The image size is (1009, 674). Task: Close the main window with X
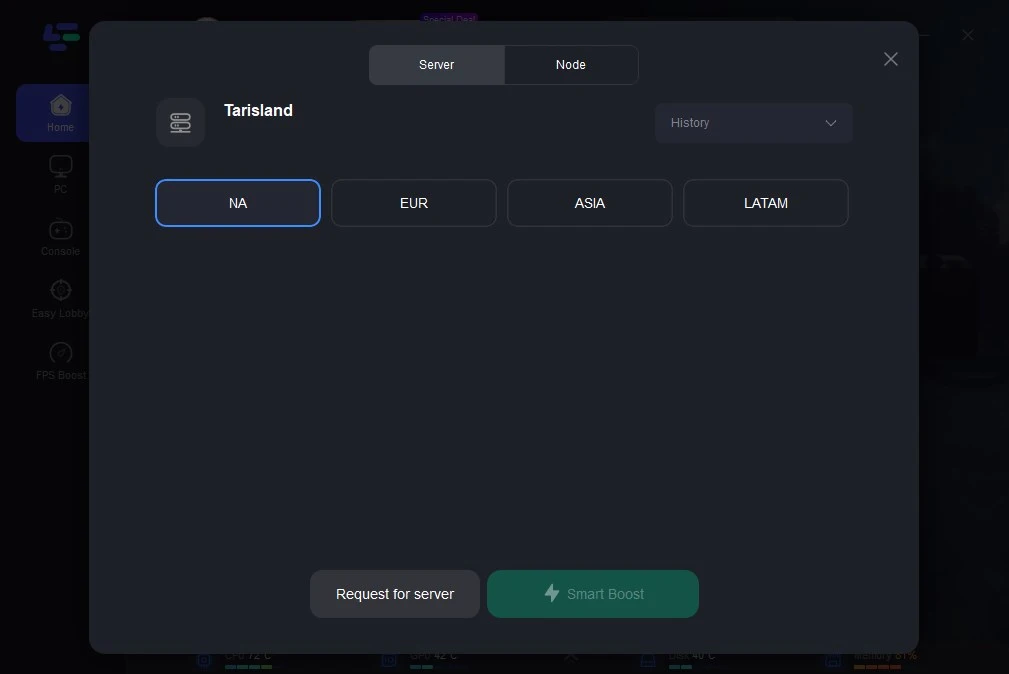click(968, 35)
